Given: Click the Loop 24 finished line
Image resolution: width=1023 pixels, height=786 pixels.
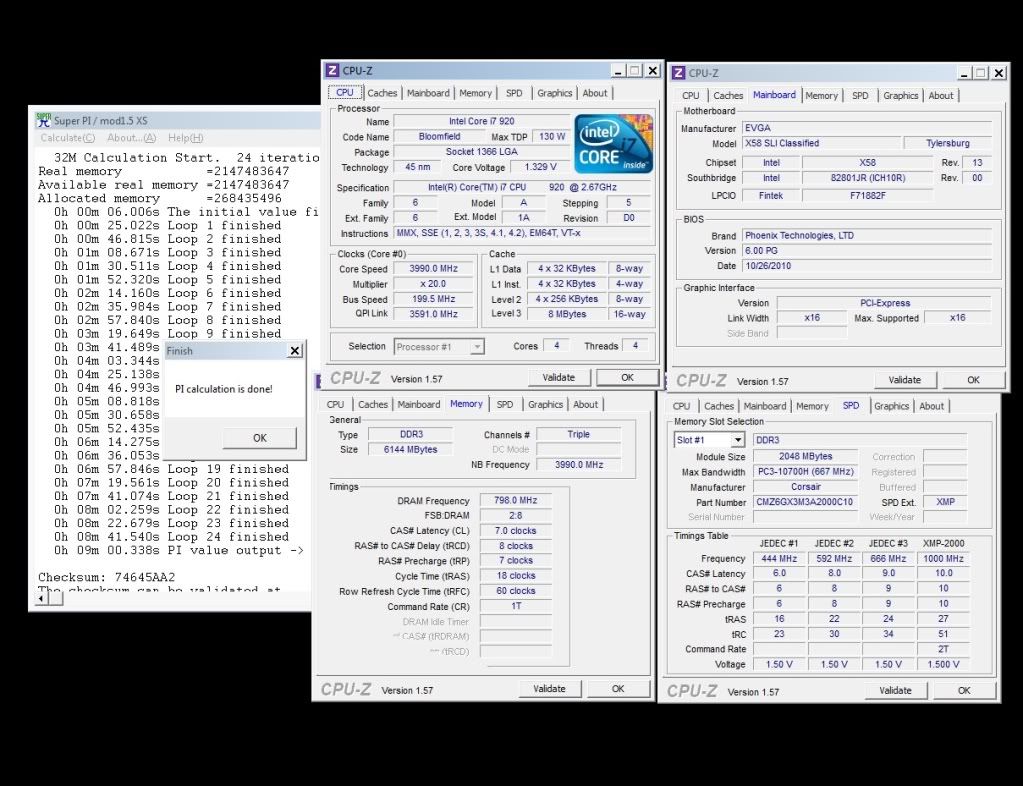Looking at the screenshot, I should pos(172,537).
